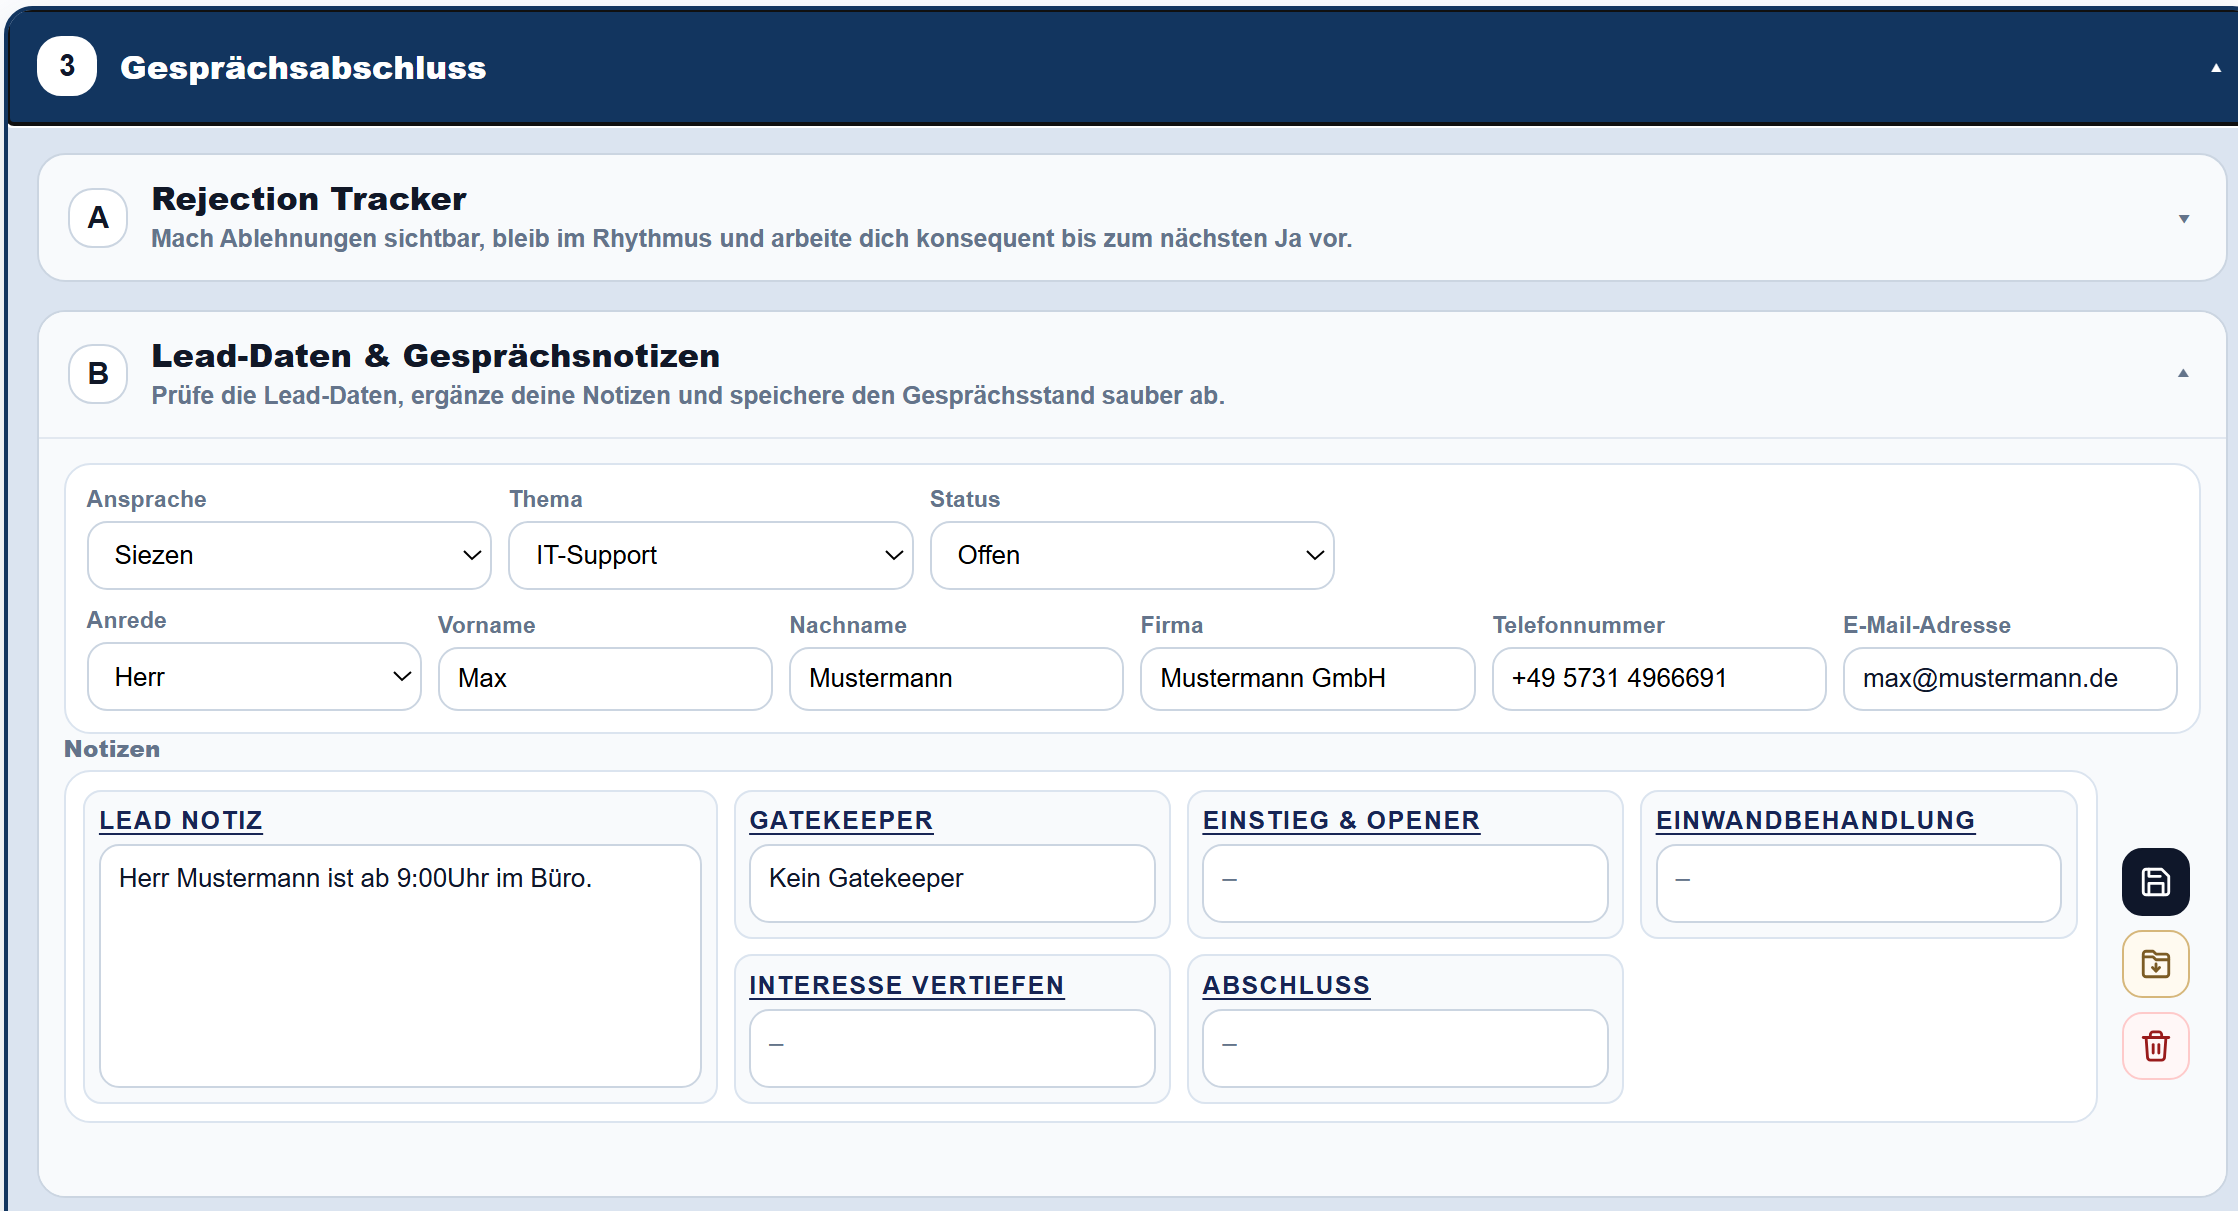Click the Notizen section label

(x=112, y=749)
